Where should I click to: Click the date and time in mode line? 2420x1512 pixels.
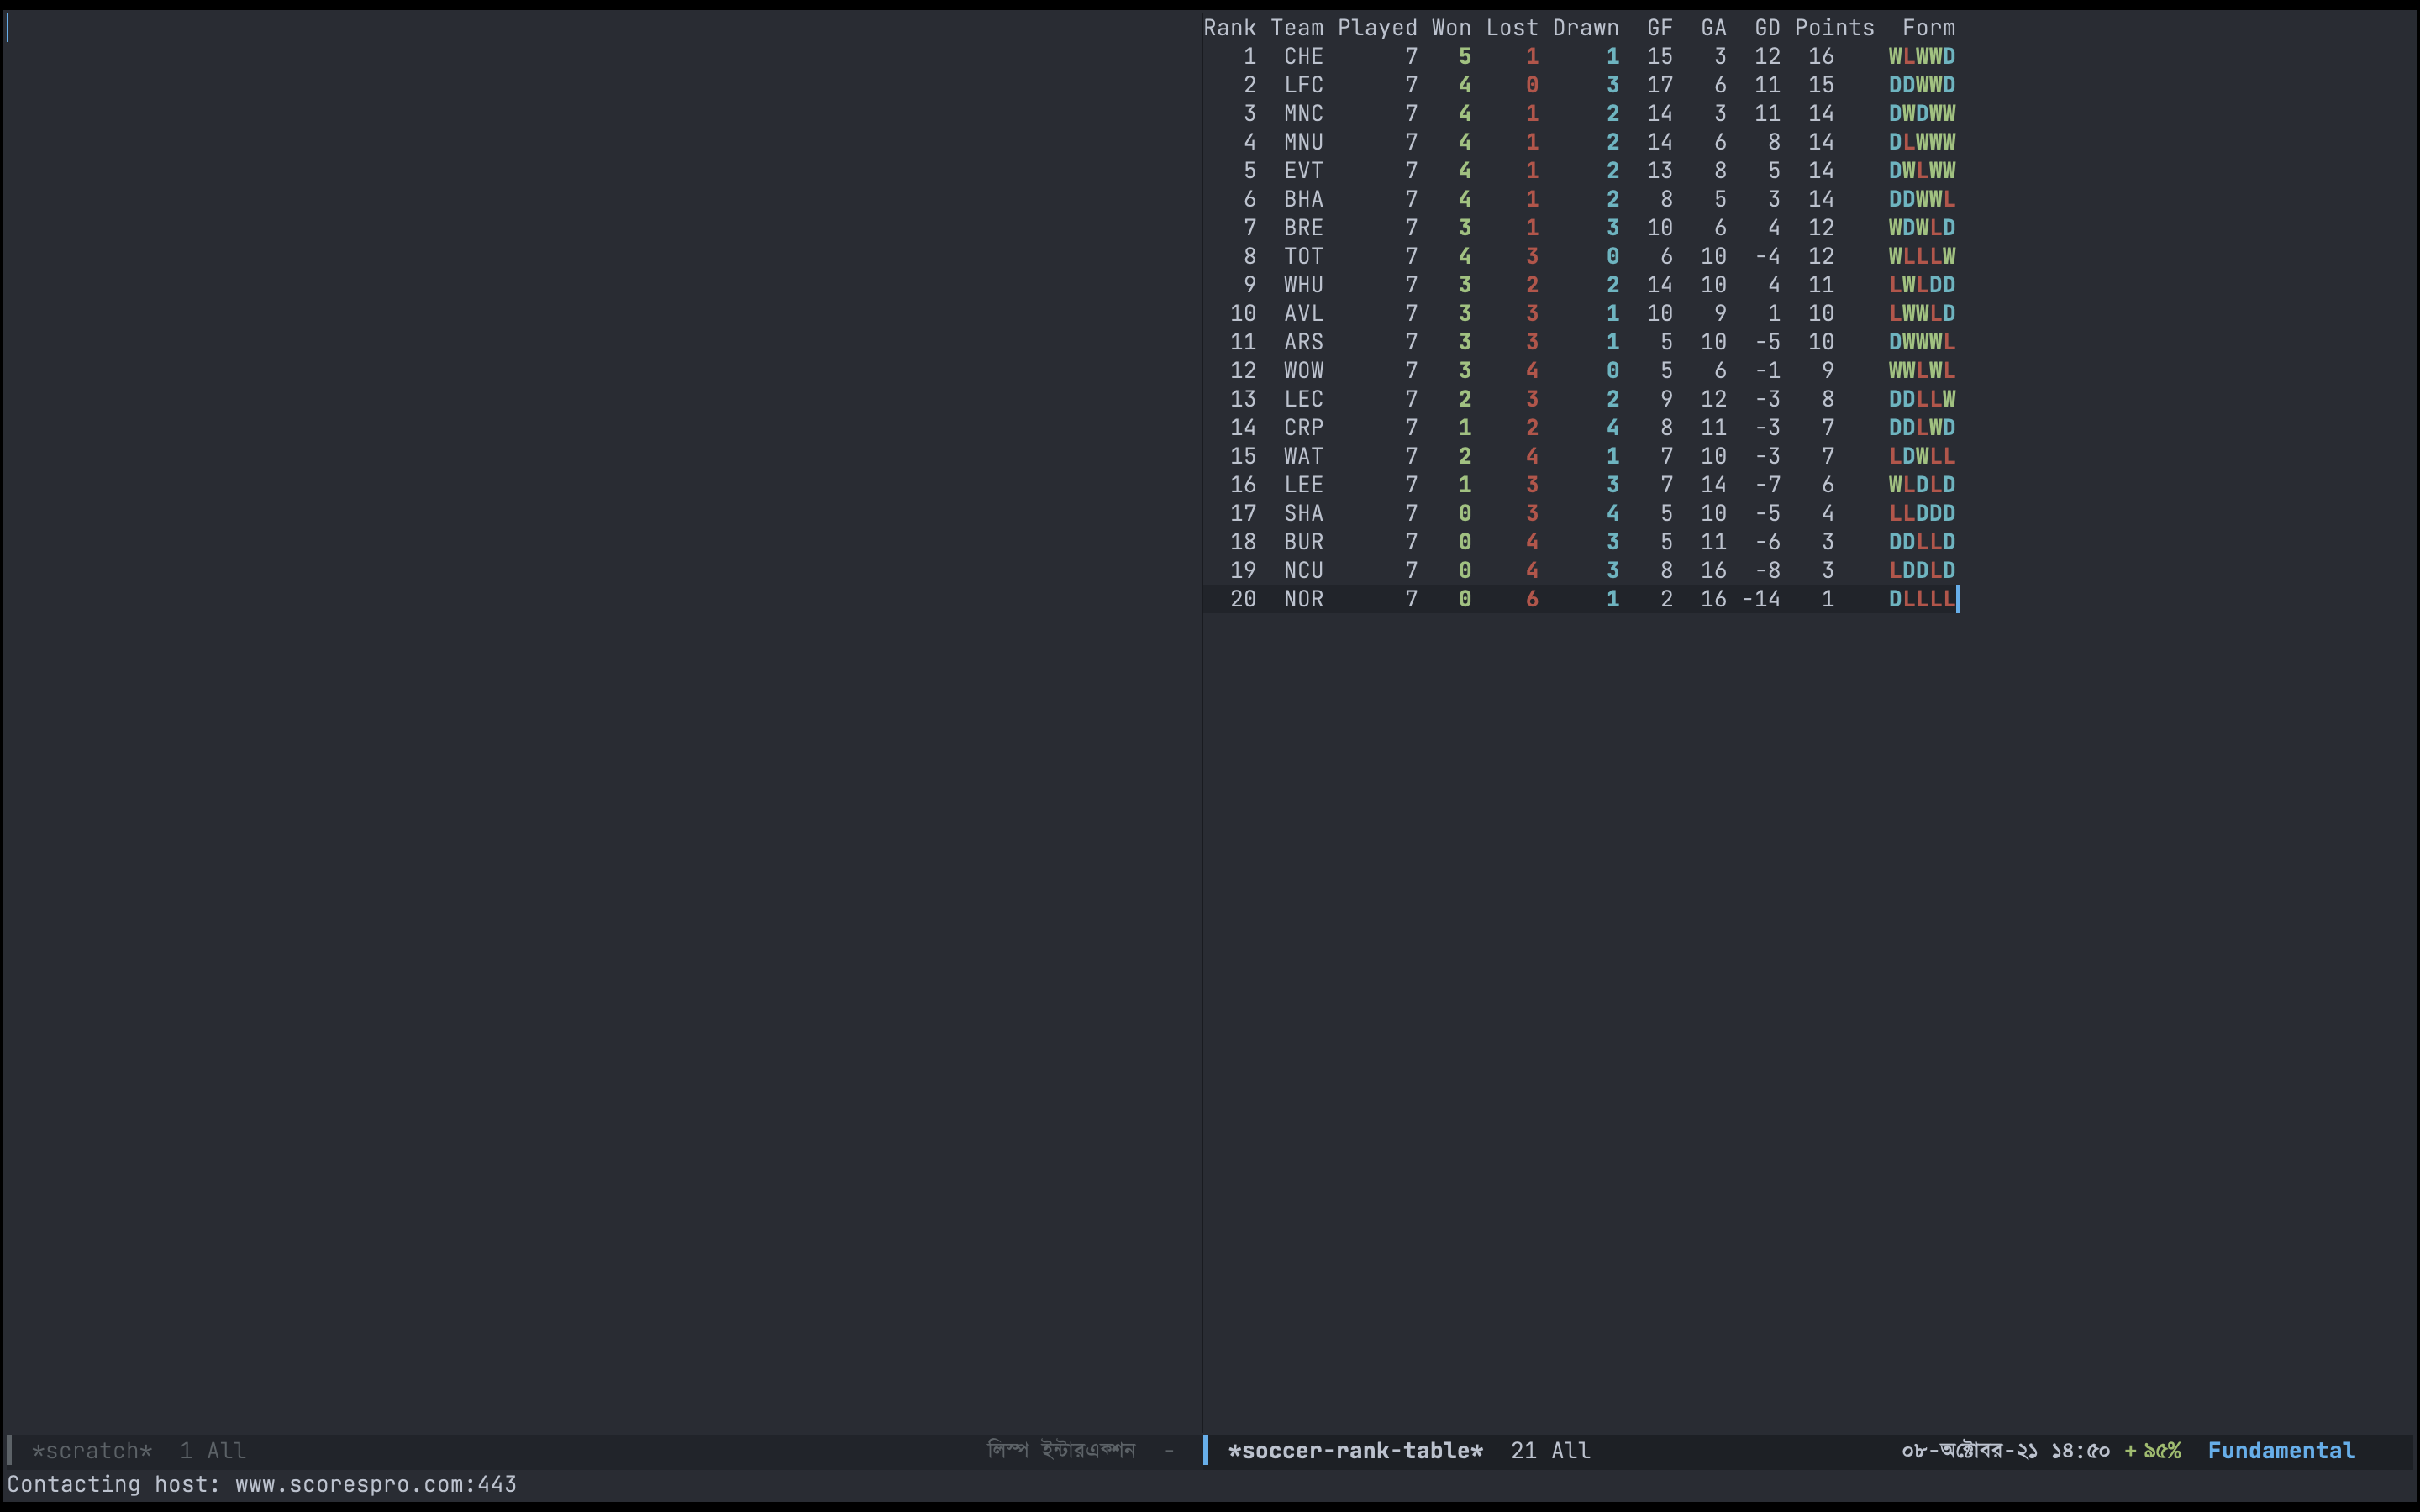click(2005, 1450)
